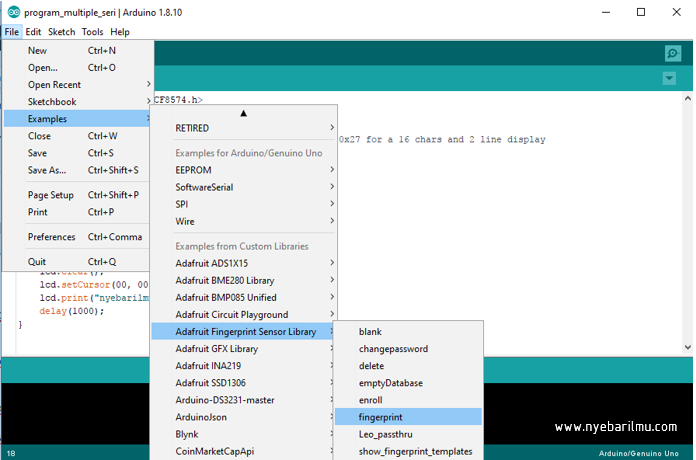Expand Blynk examples
Screen dimensions: 696x460
(x=243, y=434)
